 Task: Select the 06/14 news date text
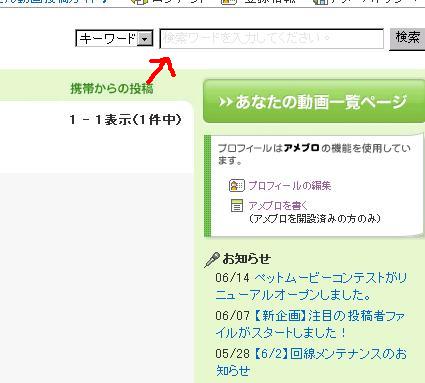pos(232,278)
